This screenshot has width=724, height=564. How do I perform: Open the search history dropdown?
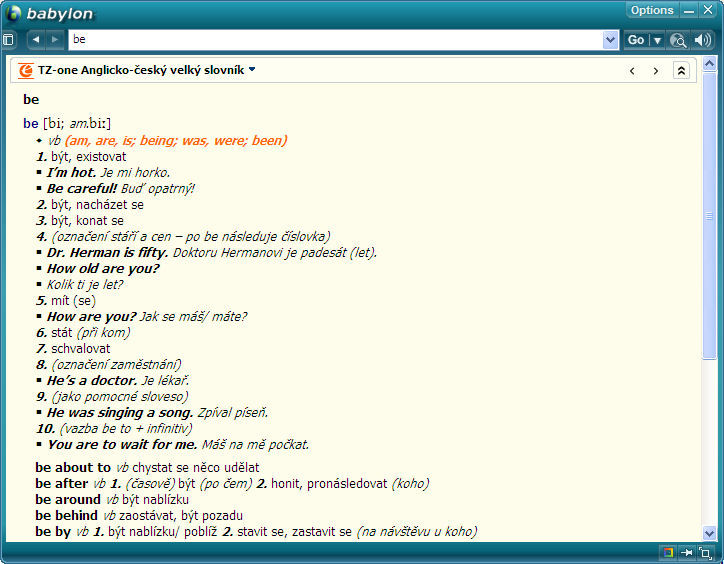coord(611,40)
